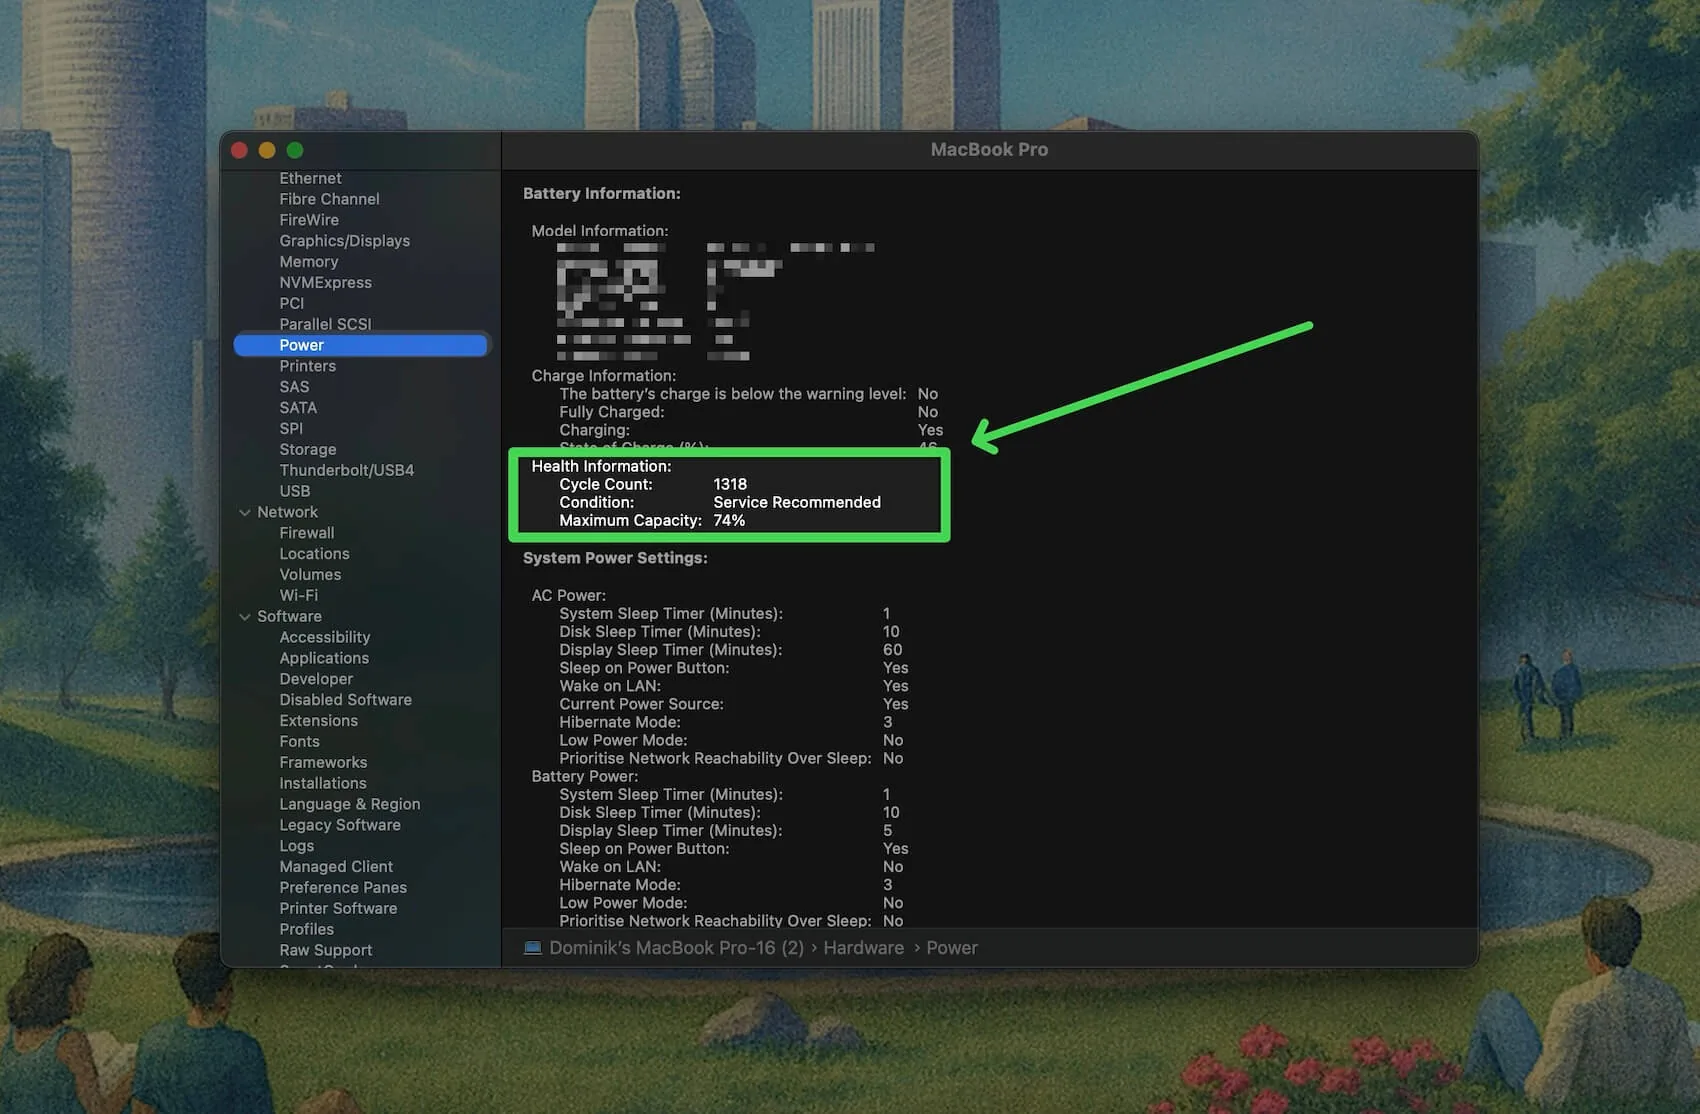This screenshot has height=1114, width=1700.
Task: Select Frameworks under Software
Action: click(x=323, y=763)
